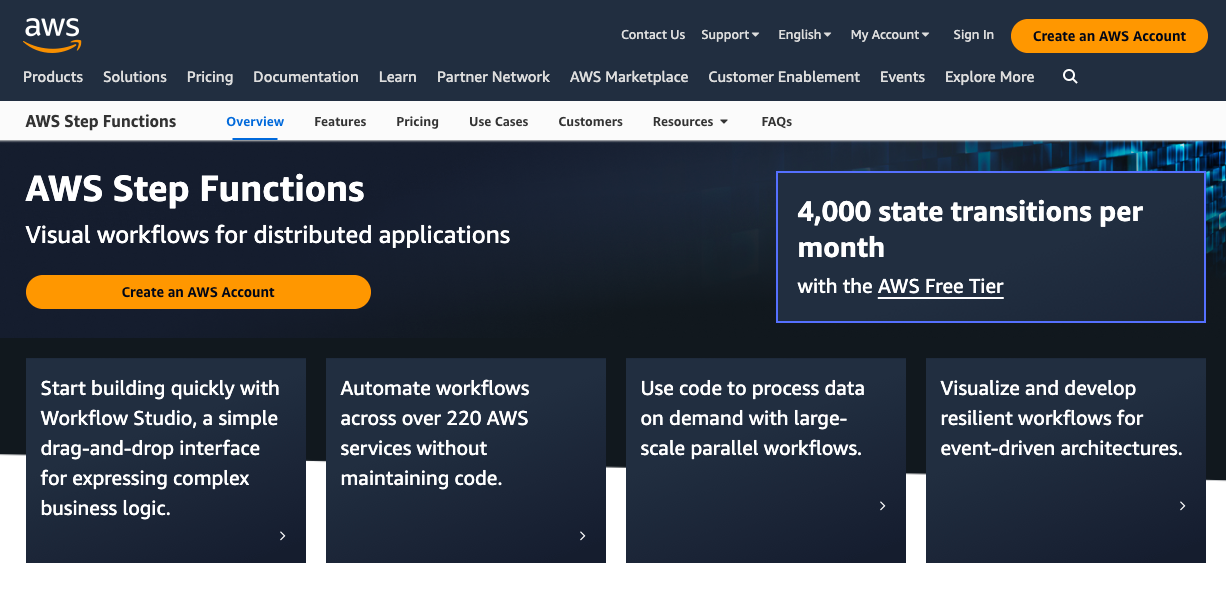This screenshot has height=612, width=1226.
Task: Click the Contact Us link
Action: click(653, 35)
